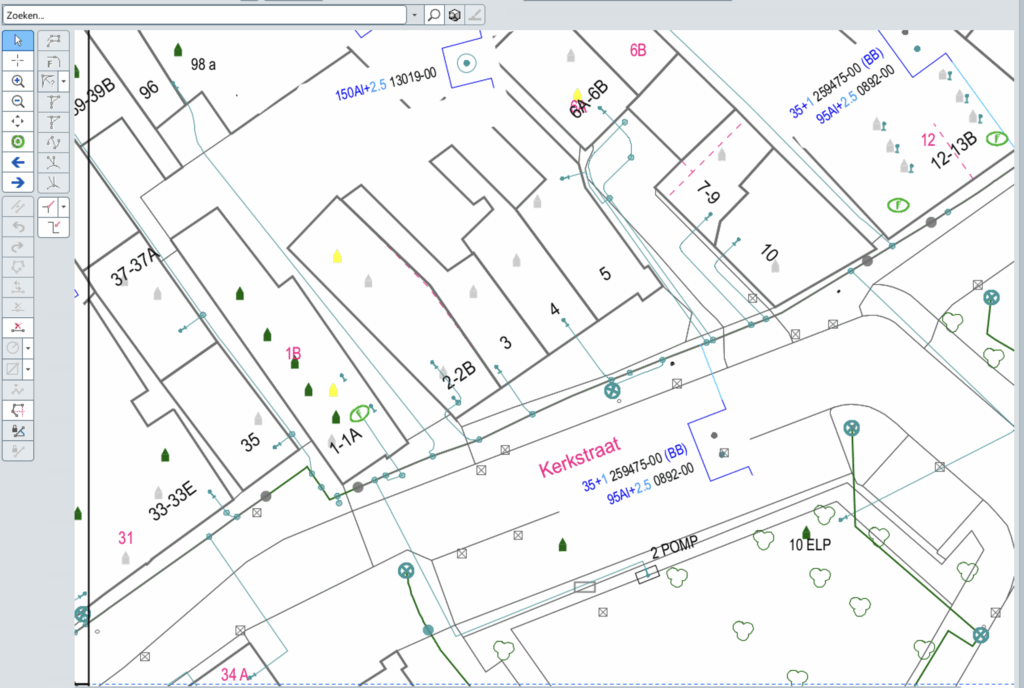Click the padlock edit tool icon

18,430
